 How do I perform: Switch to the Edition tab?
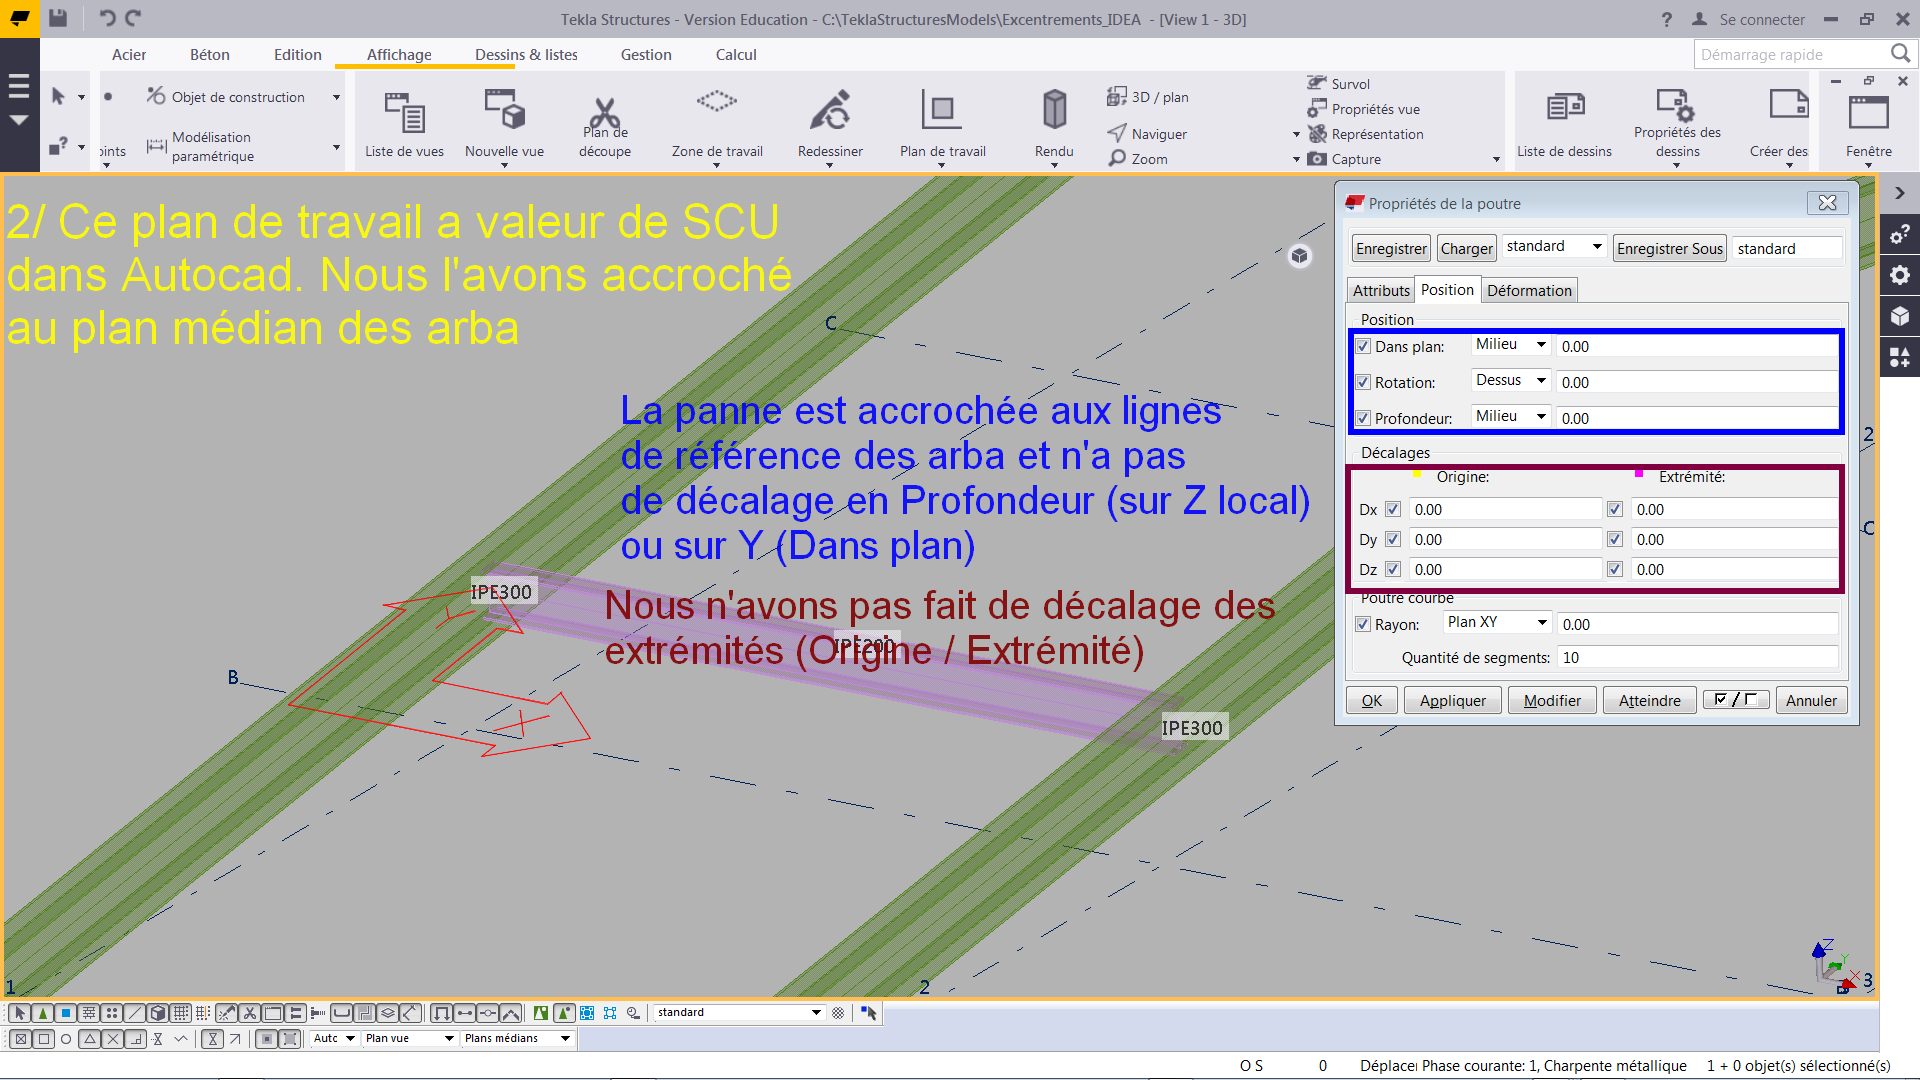[x=298, y=55]
